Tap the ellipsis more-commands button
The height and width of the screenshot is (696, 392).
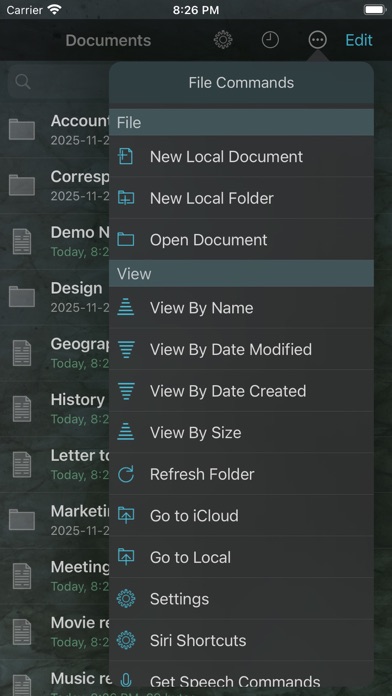pos(317,40)
